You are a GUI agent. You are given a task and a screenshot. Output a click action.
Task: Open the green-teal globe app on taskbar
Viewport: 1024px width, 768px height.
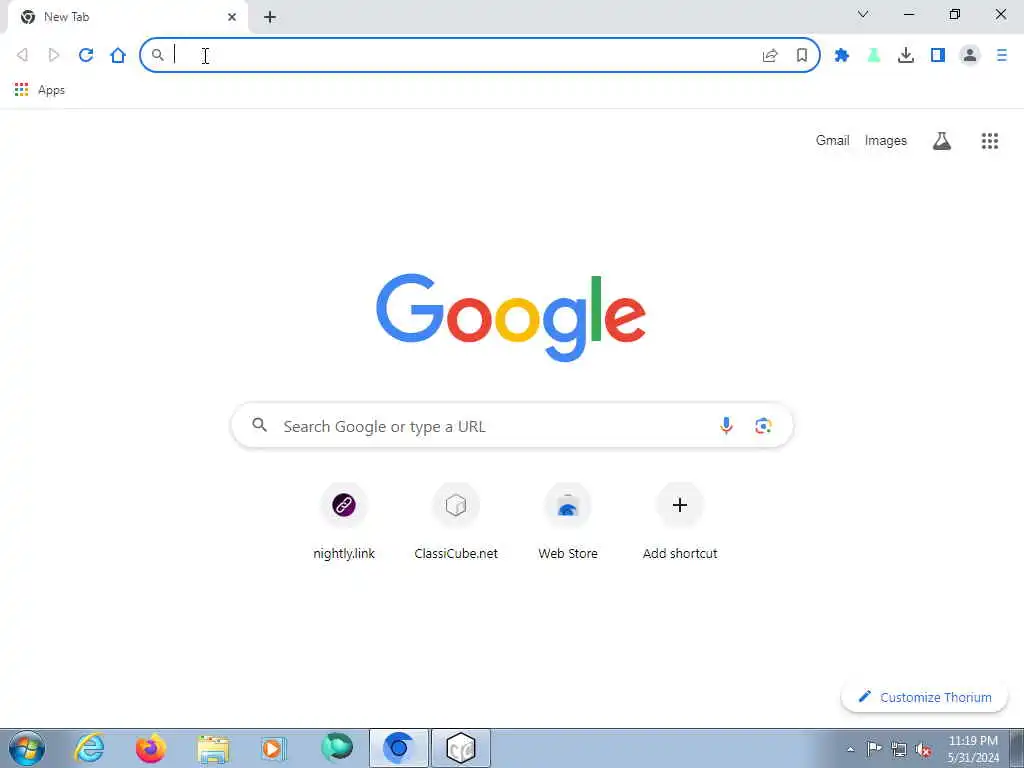337,748
